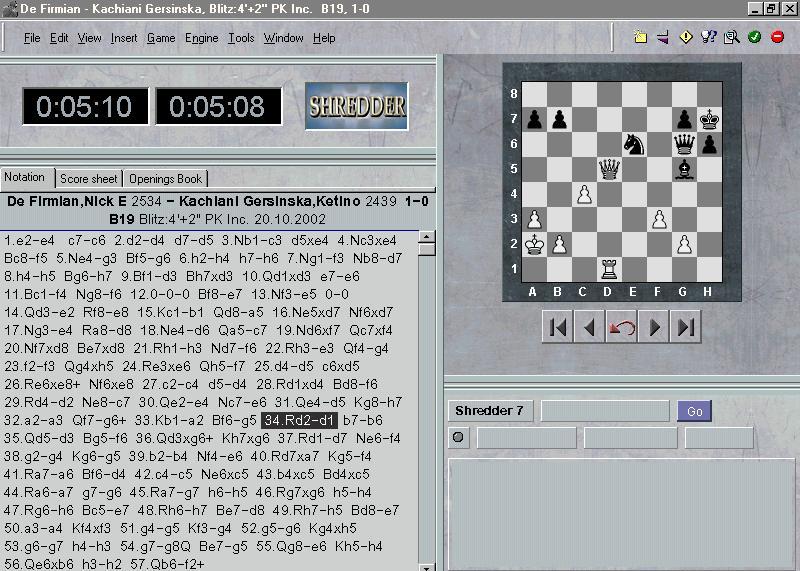Click the green checkmark icon
Viewport: 800px width, 571px height.
tap(754, 38)
